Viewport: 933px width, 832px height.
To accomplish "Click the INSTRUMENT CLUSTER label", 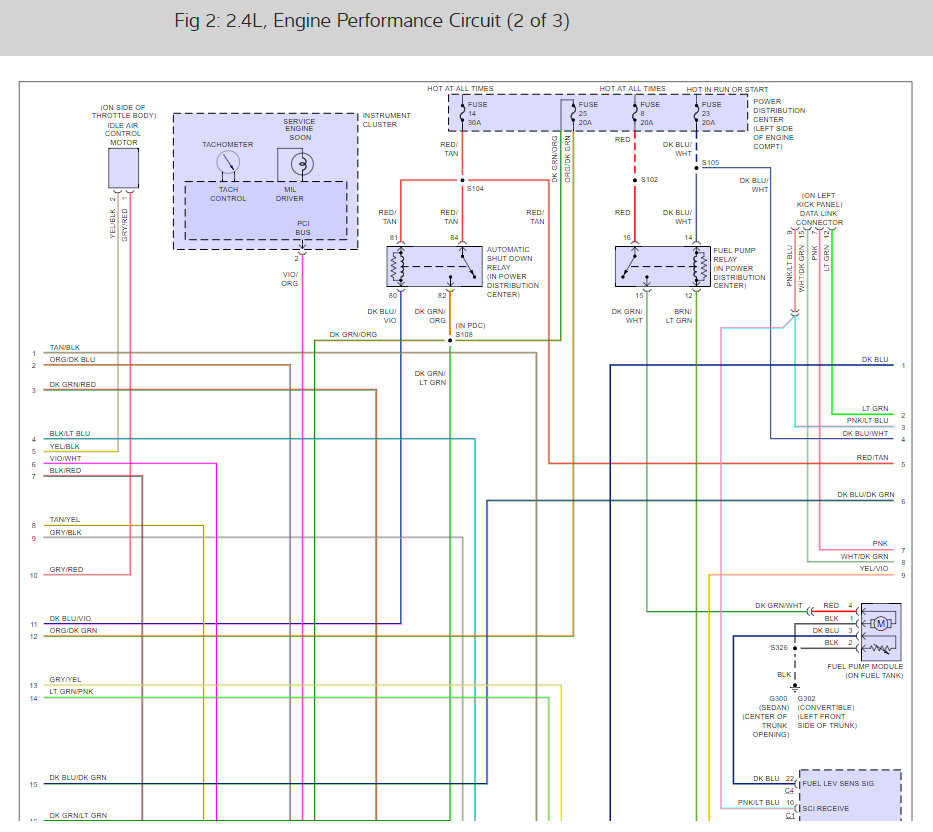I will (386, 120).
